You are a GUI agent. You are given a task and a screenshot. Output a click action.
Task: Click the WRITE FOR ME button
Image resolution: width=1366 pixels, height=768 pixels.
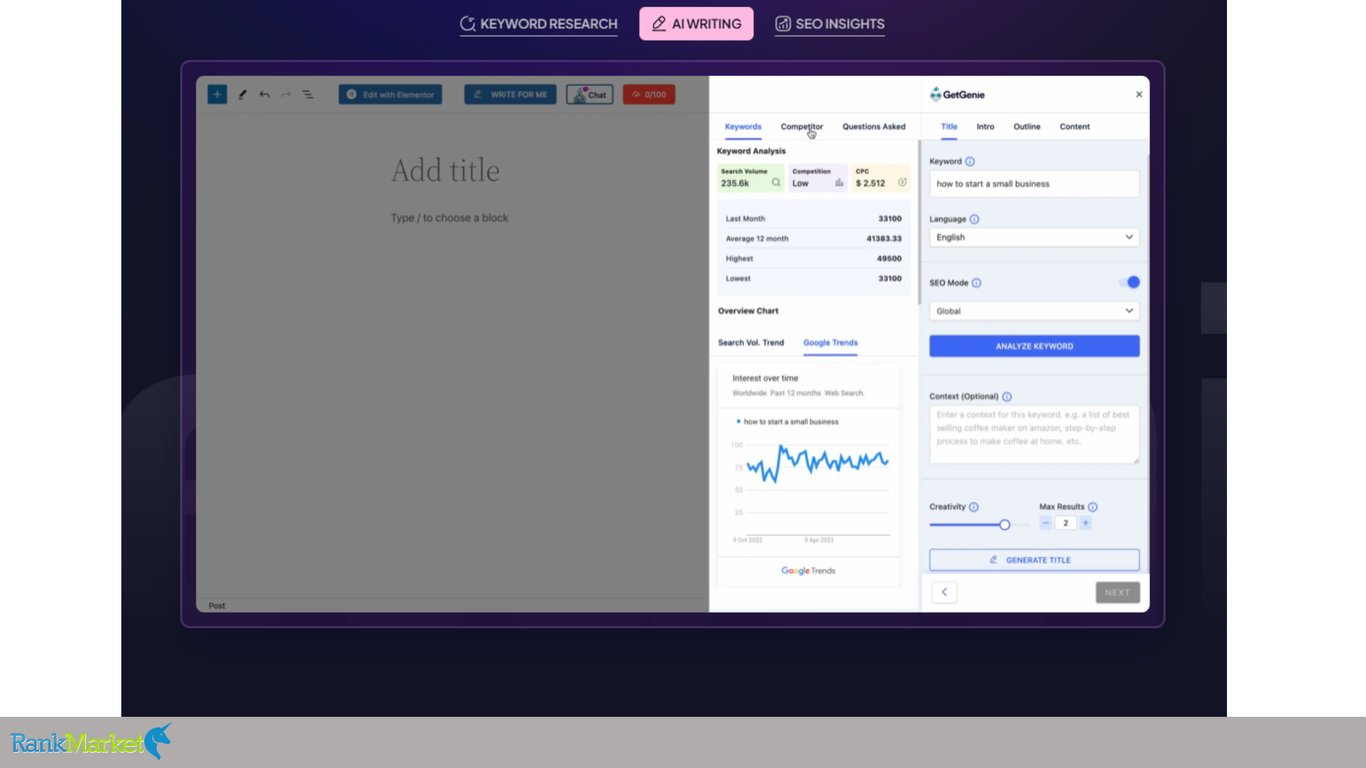pos(510,95)
